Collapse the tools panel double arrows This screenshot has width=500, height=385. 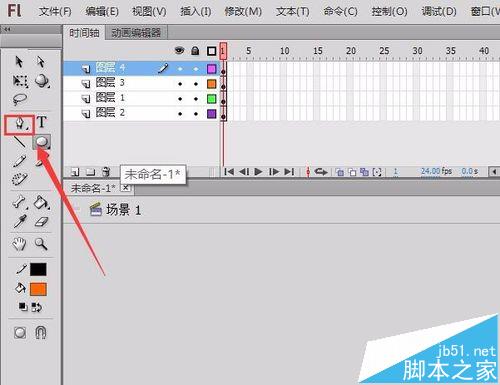(7, 29)
